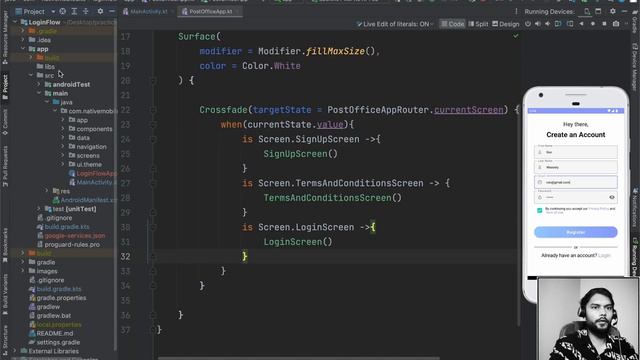Open the Commit tool window on sidebar
Viewport: 640px width, 360px height.
(5, 122)
